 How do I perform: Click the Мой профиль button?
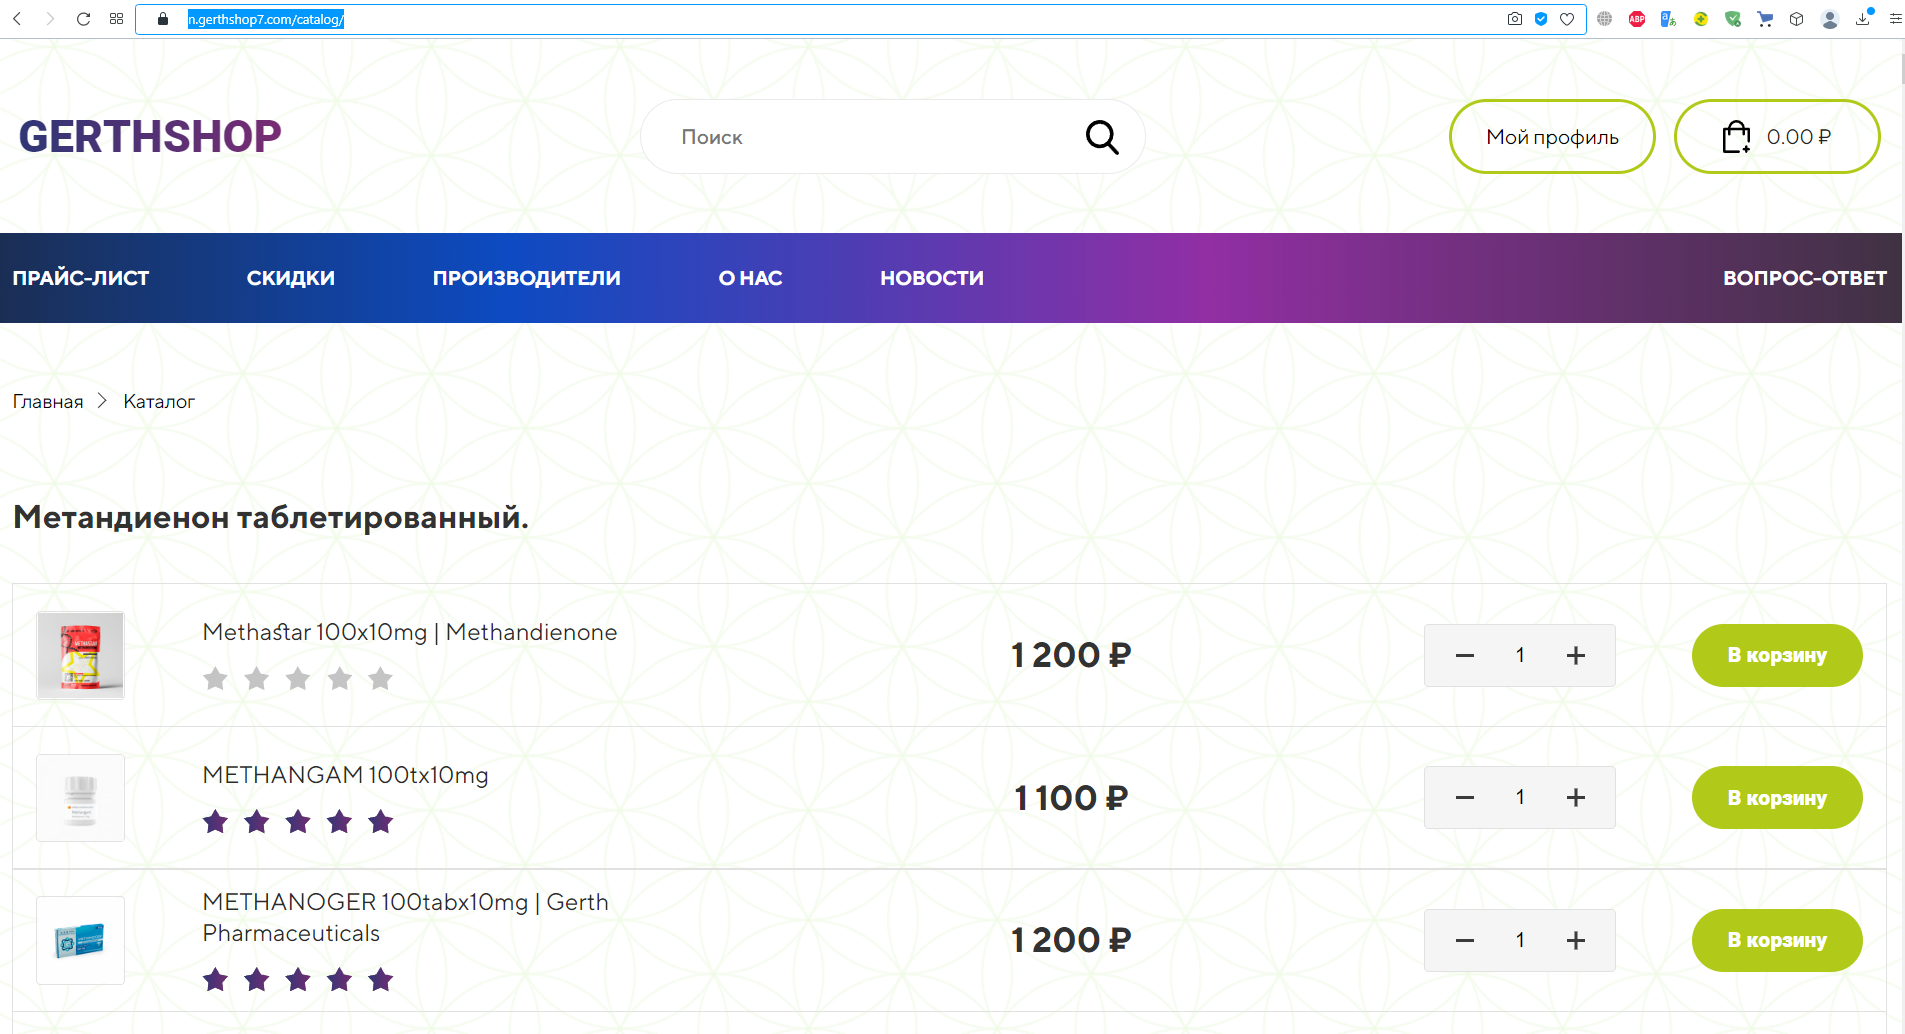point(1551,137)
